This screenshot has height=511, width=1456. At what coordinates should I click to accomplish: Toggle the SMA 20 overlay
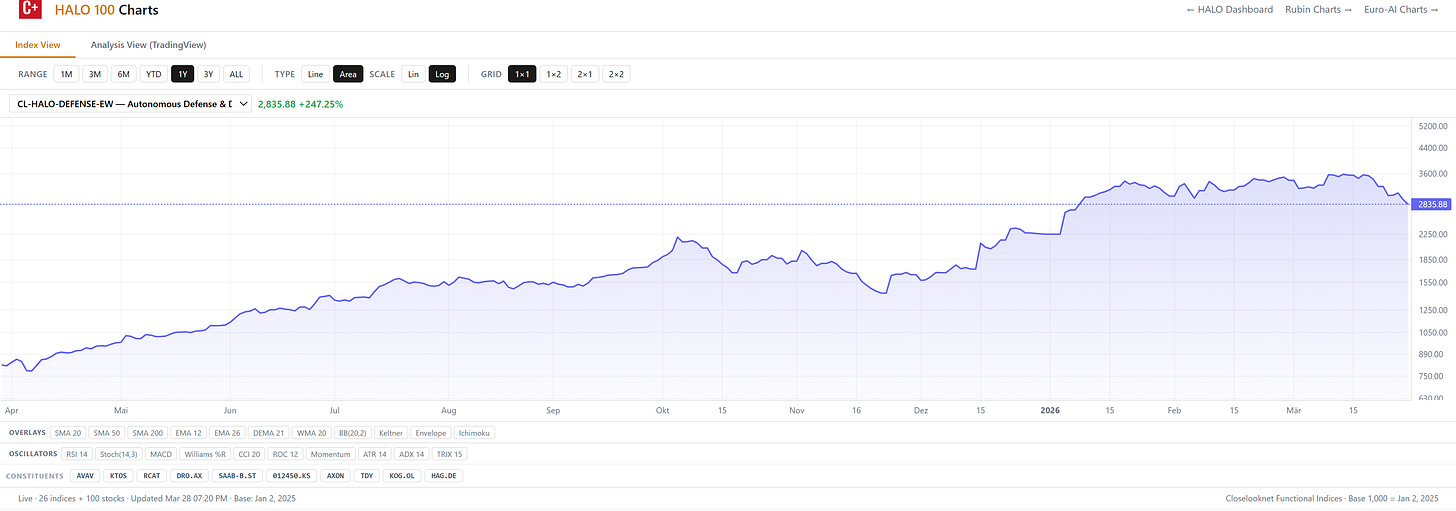(68, 433)
